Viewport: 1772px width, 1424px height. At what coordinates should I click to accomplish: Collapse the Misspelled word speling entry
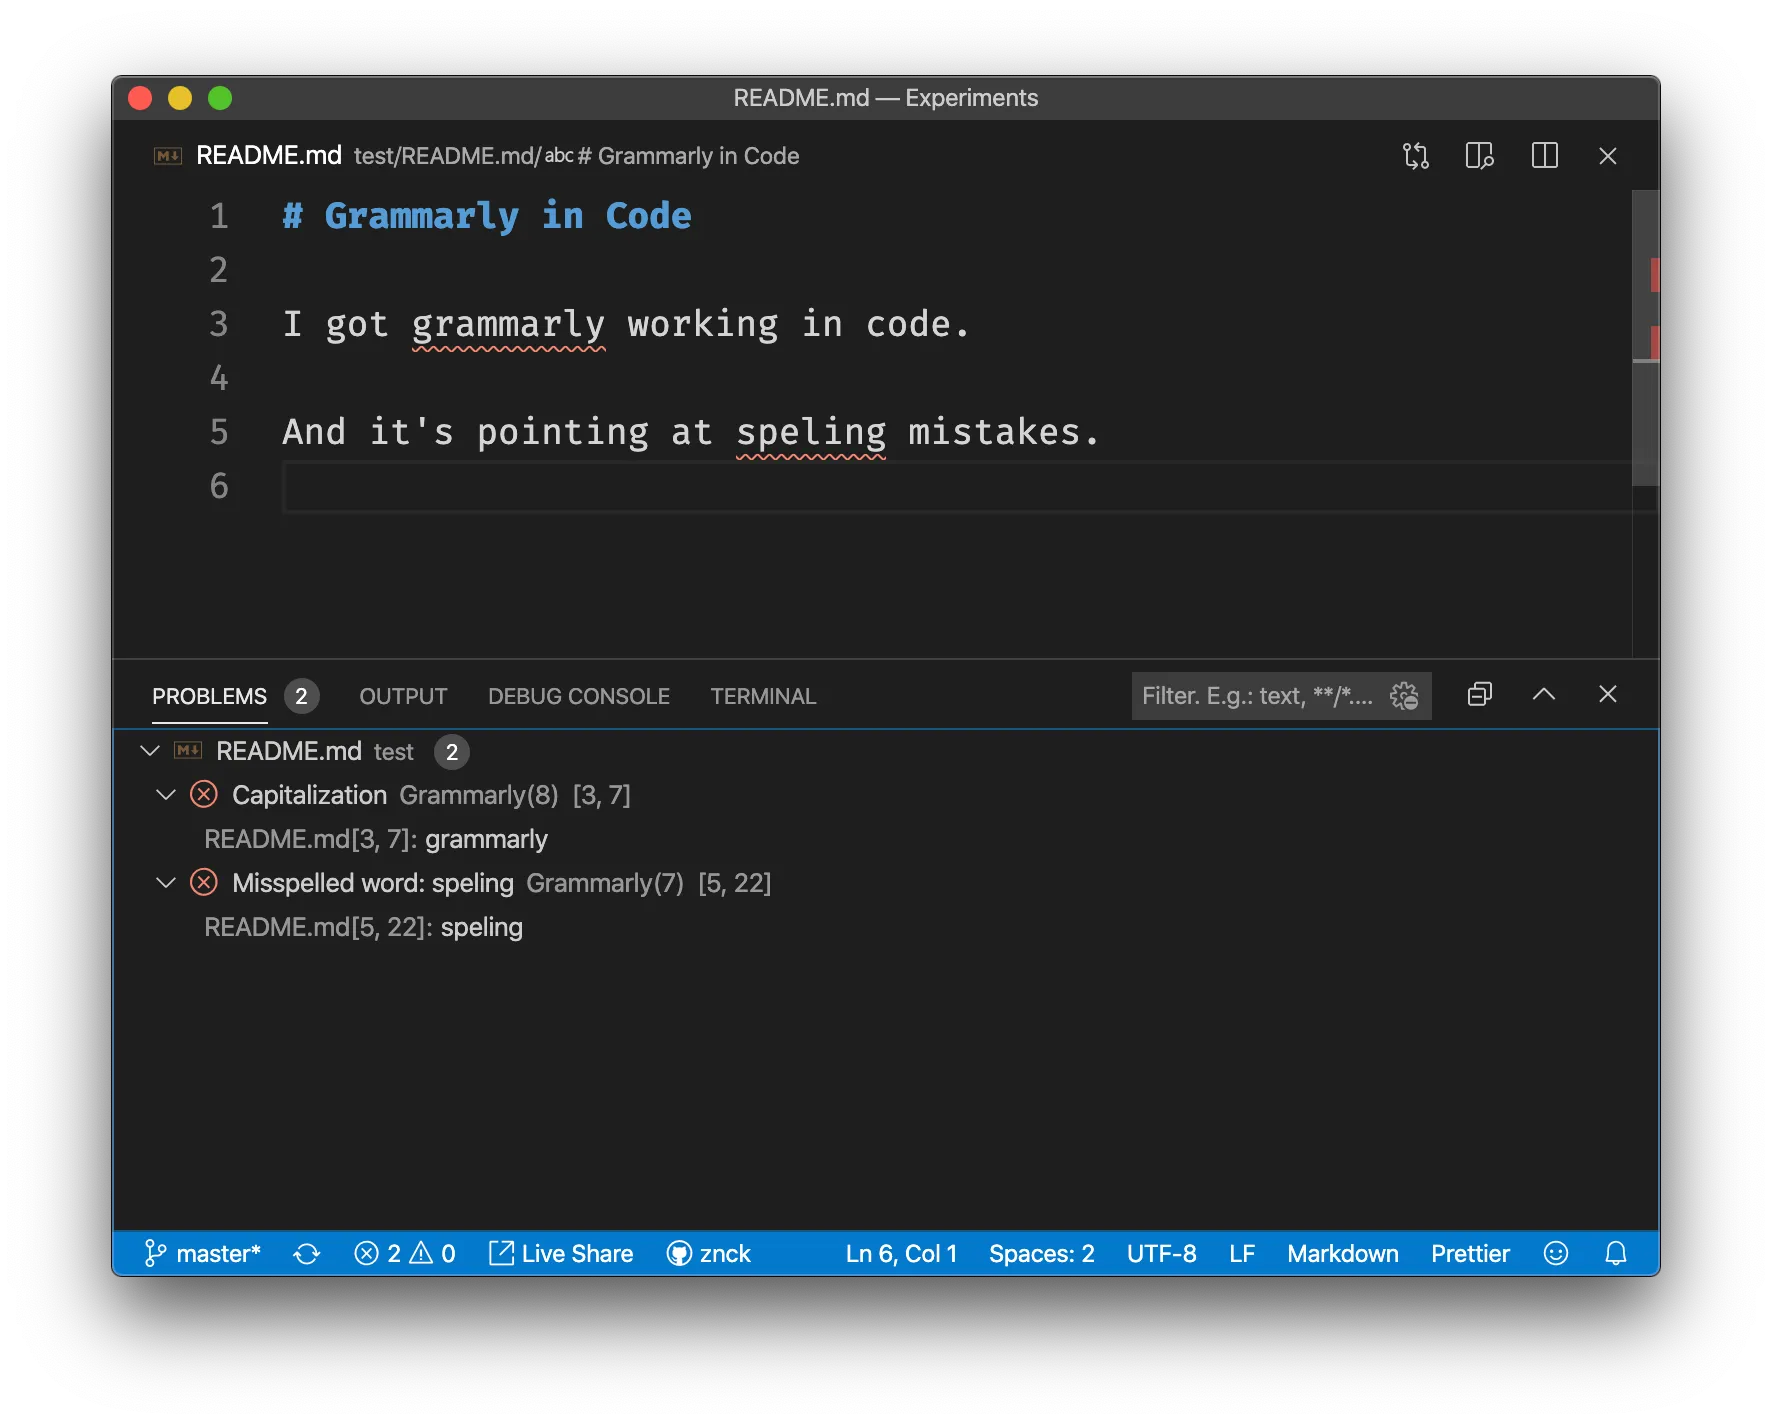166,883
